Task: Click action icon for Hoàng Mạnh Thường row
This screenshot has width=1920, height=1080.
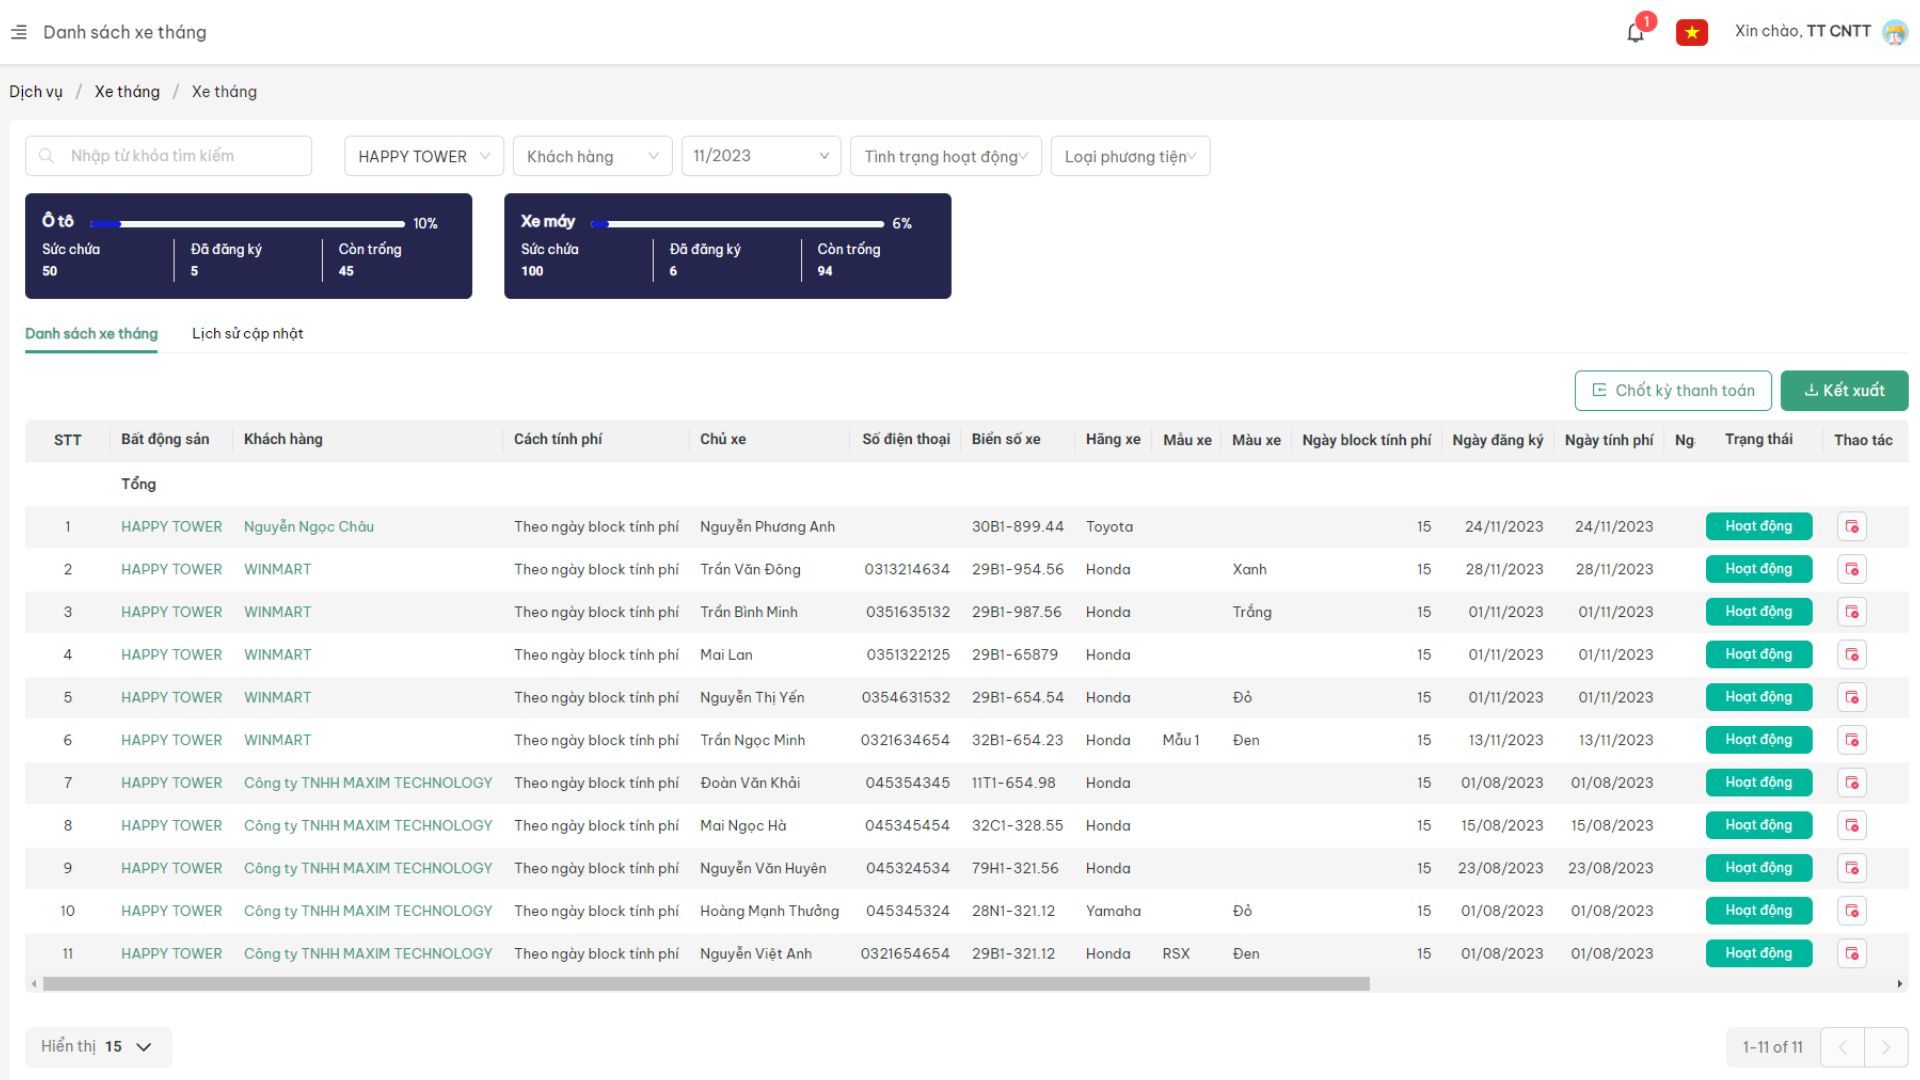Action: point(1852,911)
